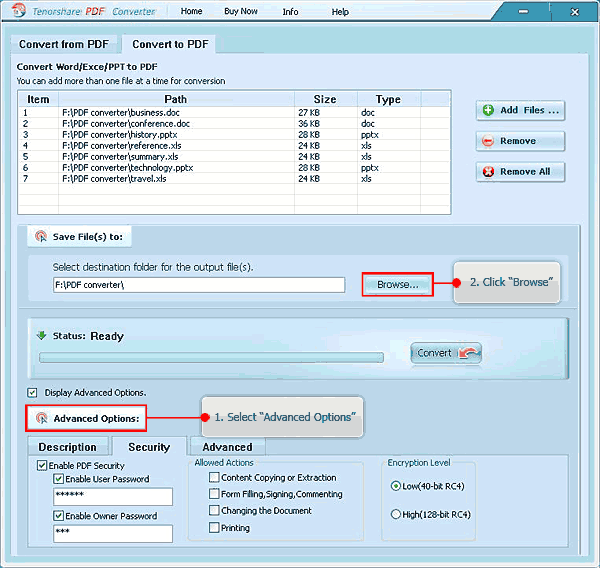Click the Advanced Options section header
The height and width of the screenshot is (568, 600).
[x=86, y=418]
